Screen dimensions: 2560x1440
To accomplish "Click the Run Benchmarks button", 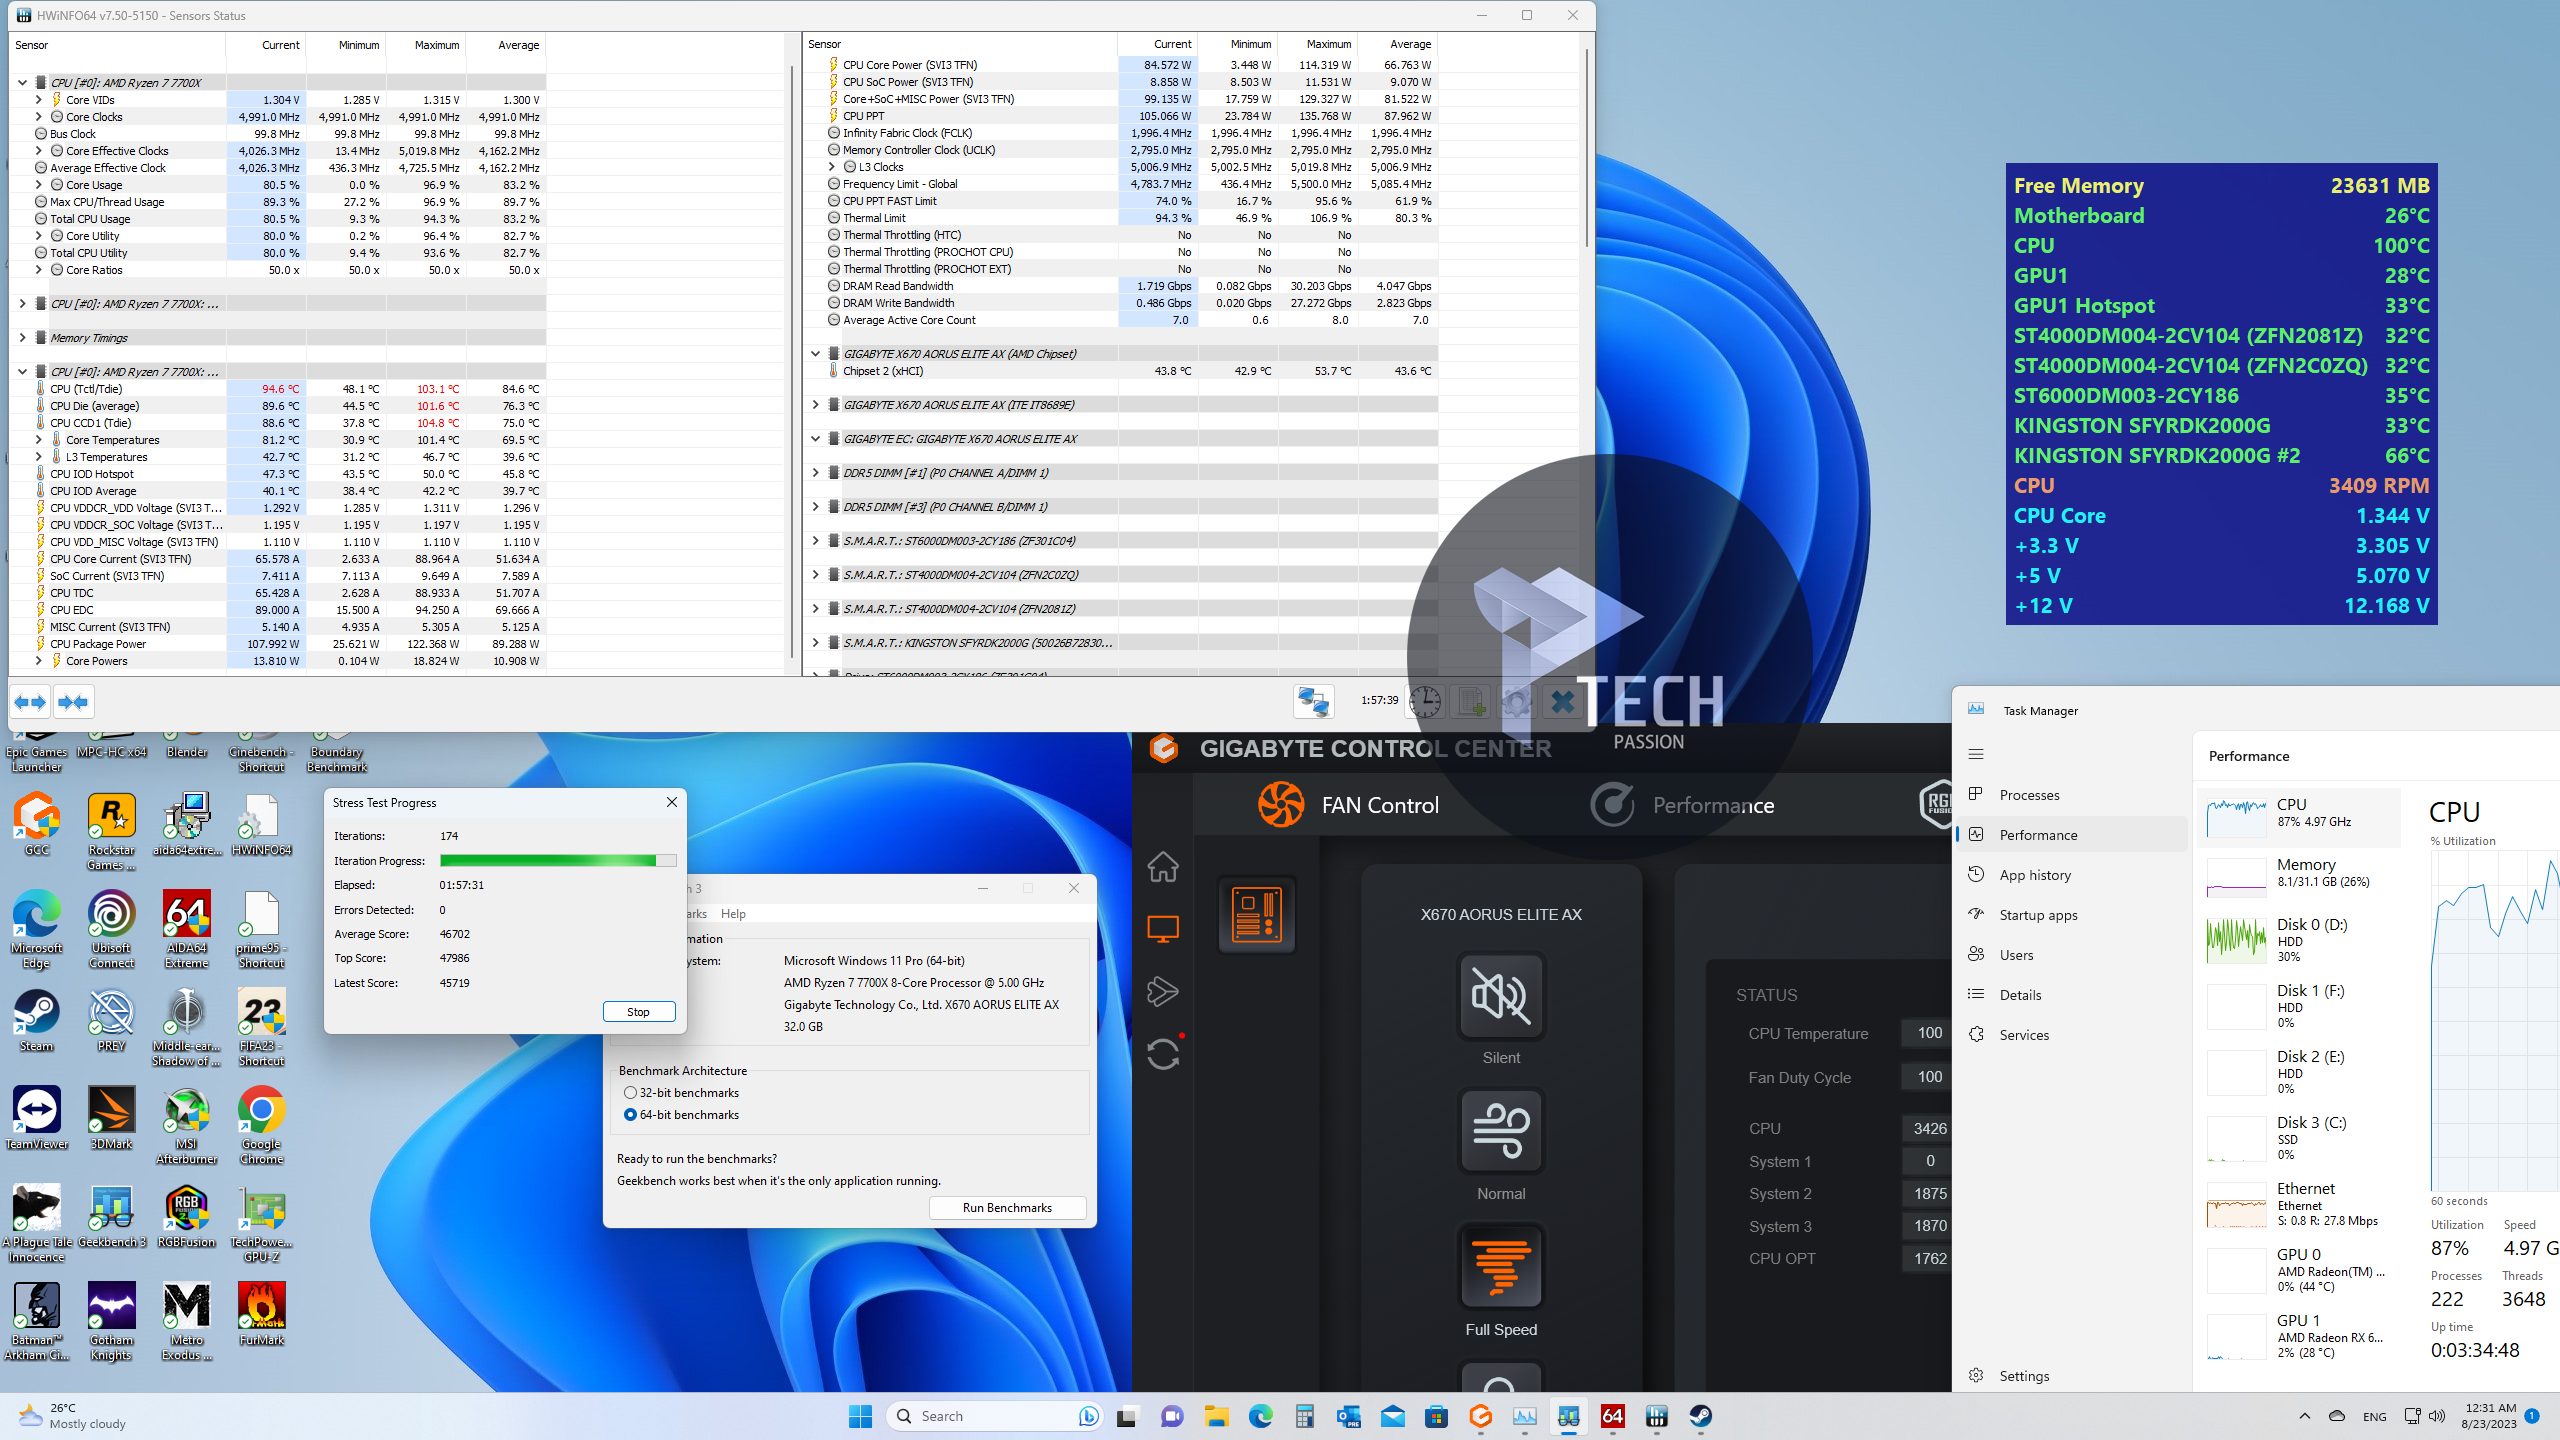I will (1007, 1208).
